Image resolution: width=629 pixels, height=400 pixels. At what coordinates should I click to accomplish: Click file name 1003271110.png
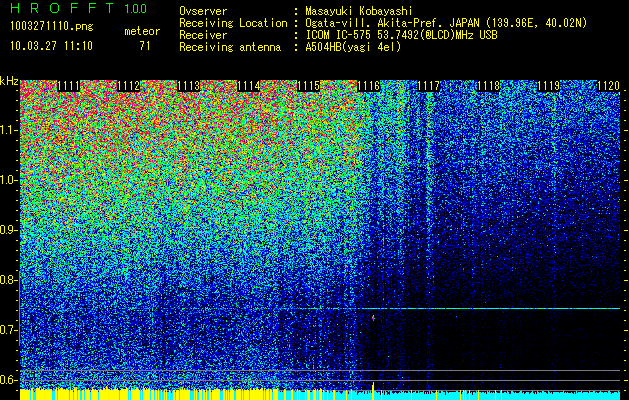coord(52,26)
